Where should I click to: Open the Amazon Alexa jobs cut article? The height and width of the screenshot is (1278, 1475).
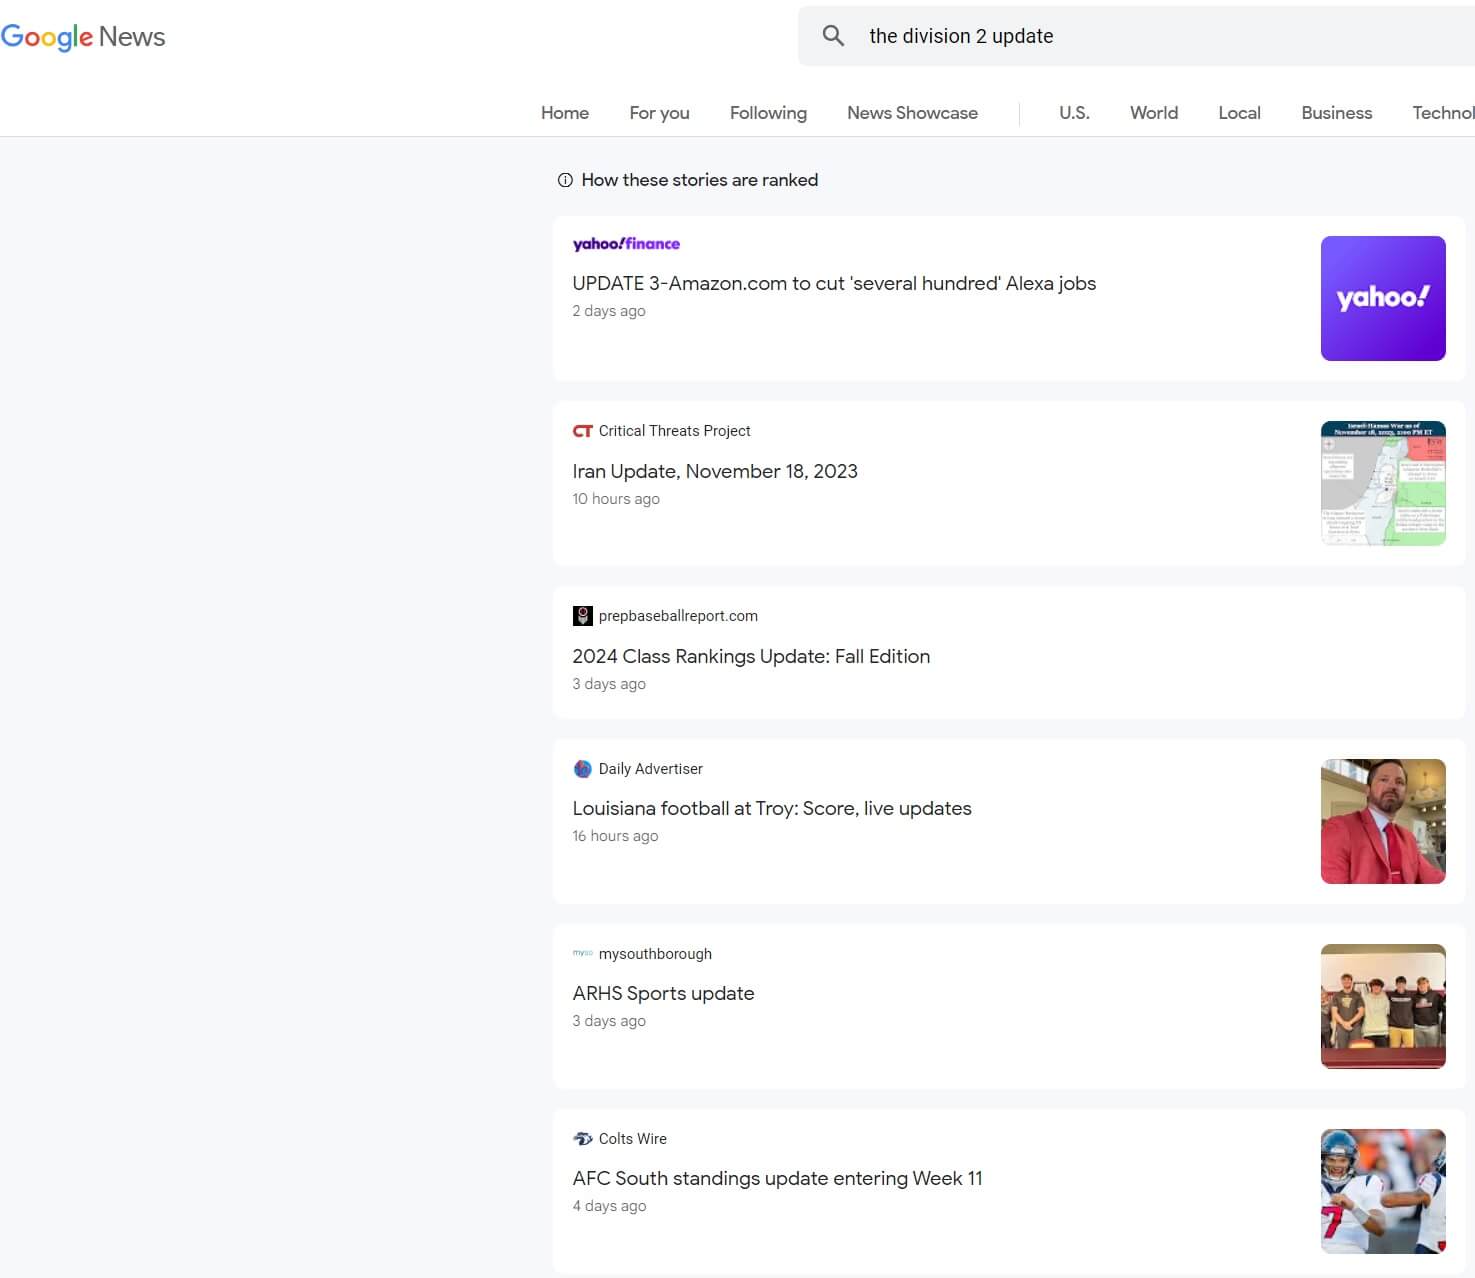[x=834, y=284]
